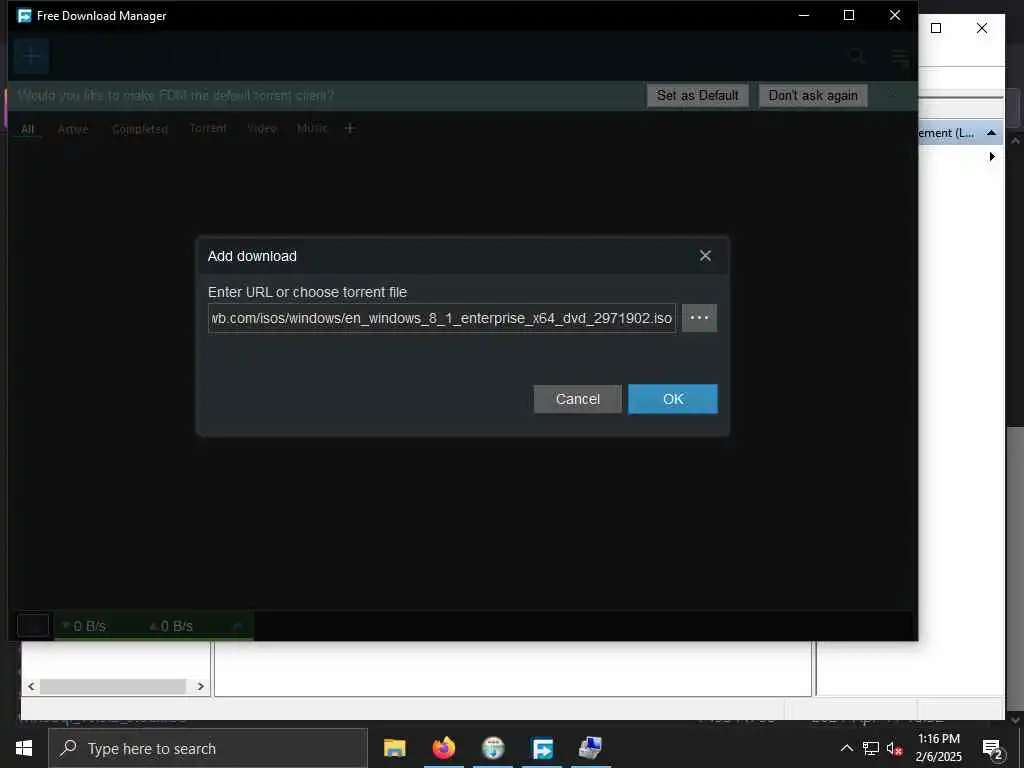Click the download speed 0 B/s indicator

84,626
